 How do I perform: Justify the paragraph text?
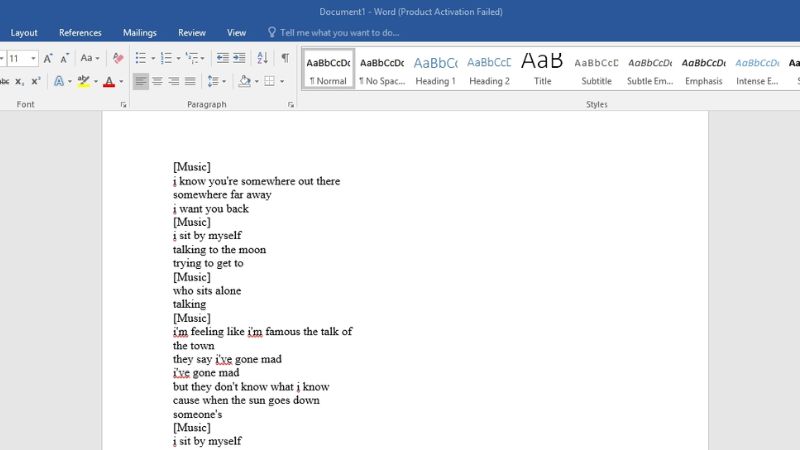tap(190, 81)
